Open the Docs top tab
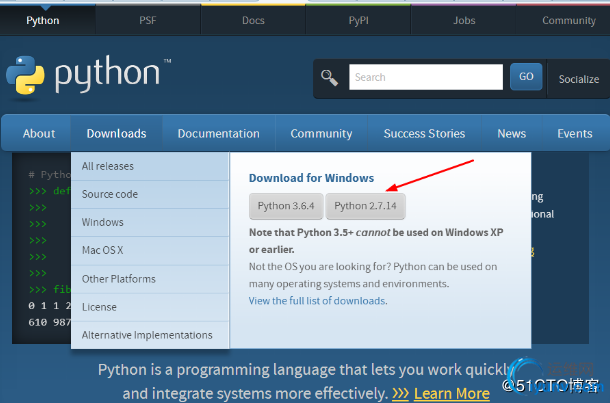610x403 pixels. pyautogui.click(x=253, y=20)
